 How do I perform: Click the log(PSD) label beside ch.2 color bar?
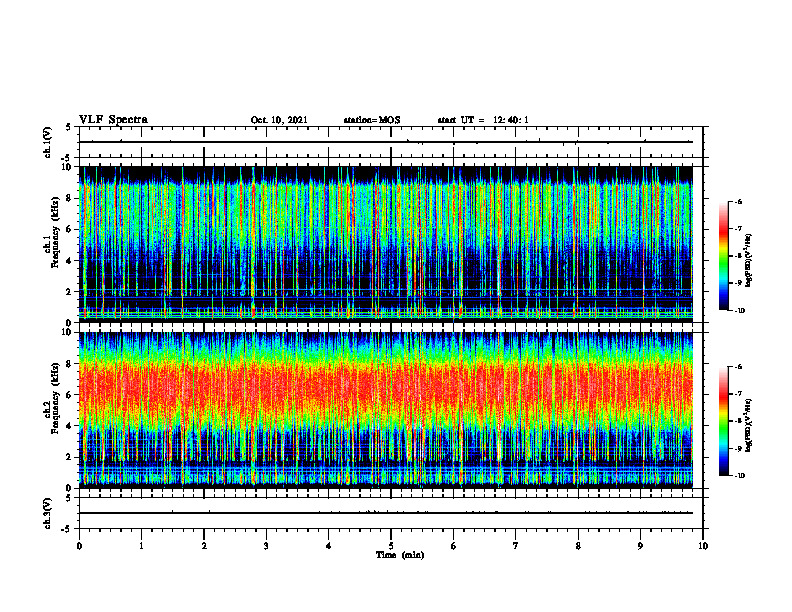tap(750, 425)
